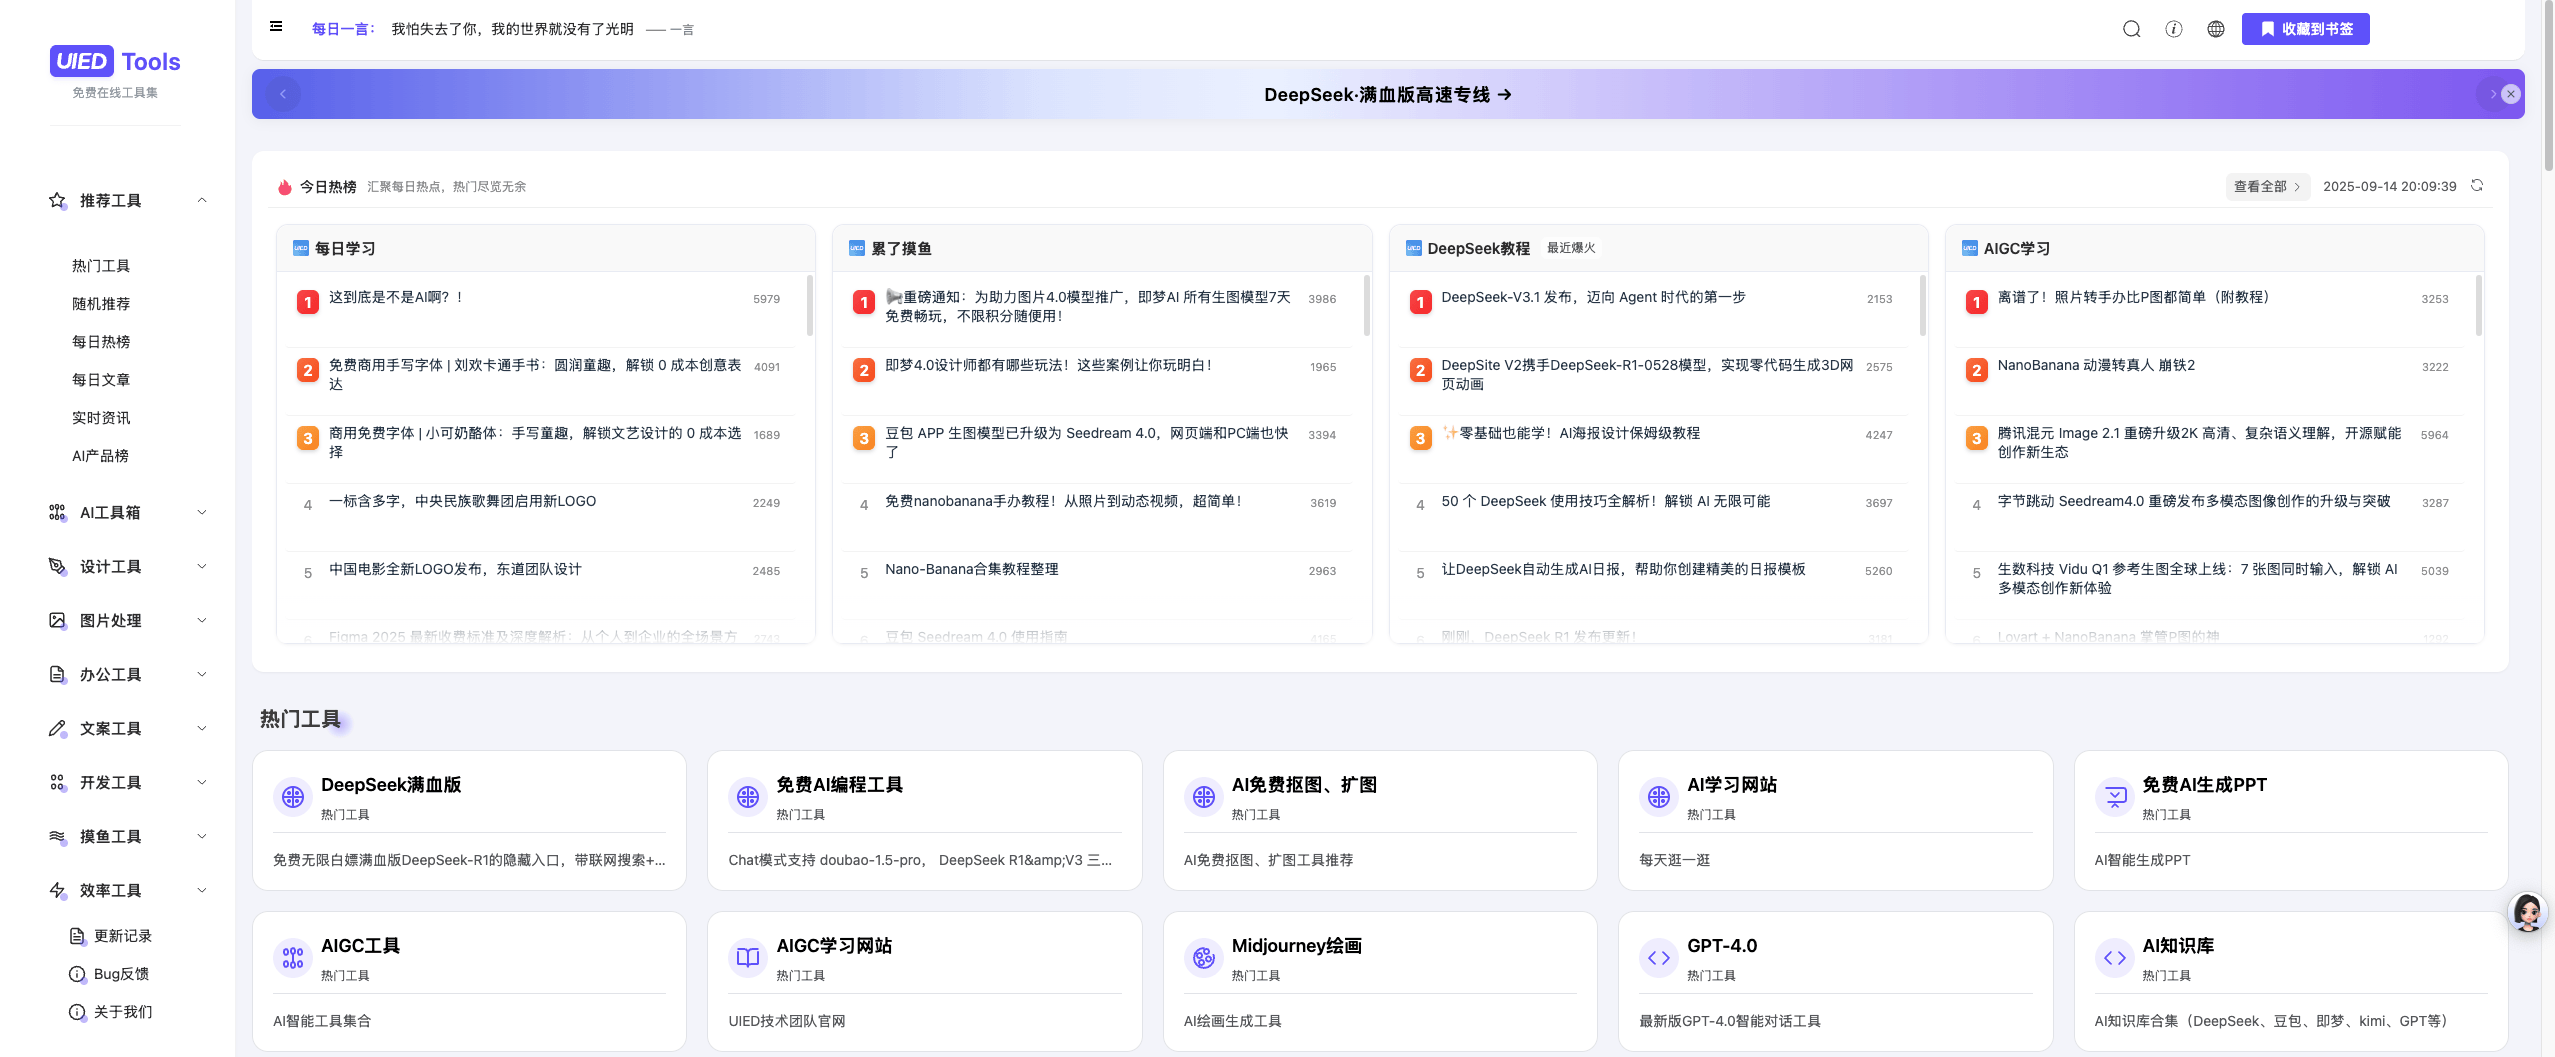The image size is (2555, 1057).
Task: Open article 让DeepSeek自动生成AI日报
Action: point(1623,569)
